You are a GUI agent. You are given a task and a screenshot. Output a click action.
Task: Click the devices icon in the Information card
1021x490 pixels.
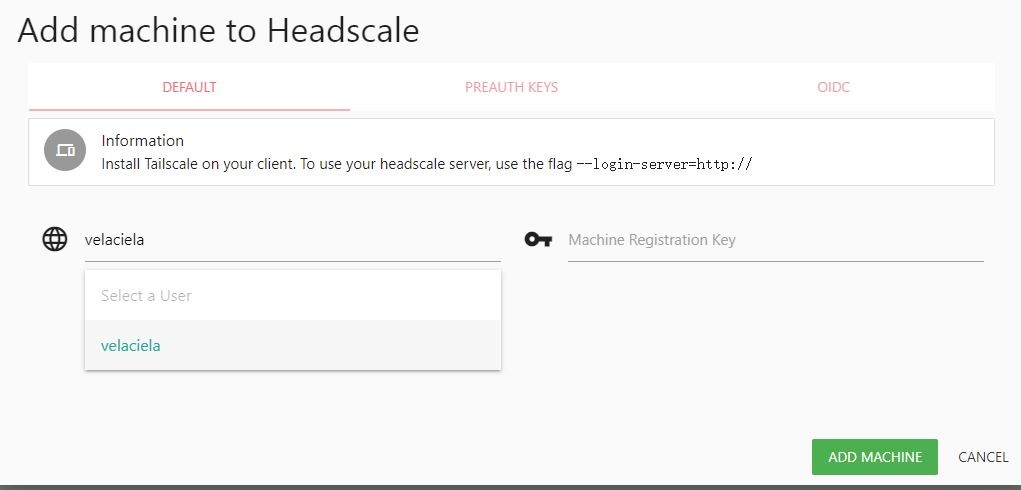coord(64,150)
